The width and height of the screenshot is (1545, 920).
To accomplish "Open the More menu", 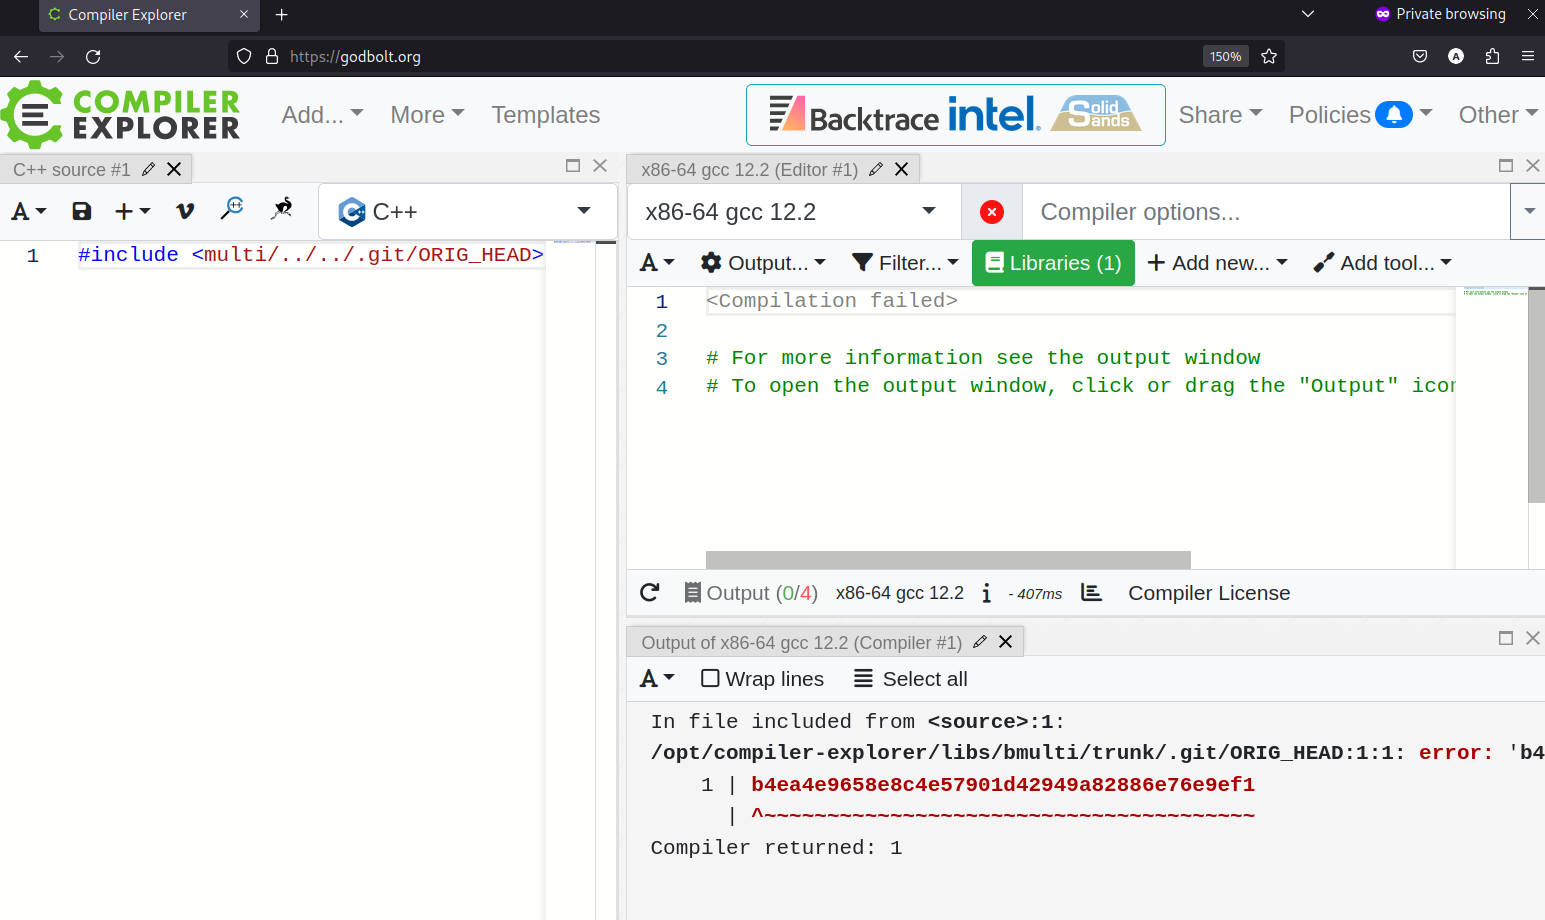I will (427, 115).
